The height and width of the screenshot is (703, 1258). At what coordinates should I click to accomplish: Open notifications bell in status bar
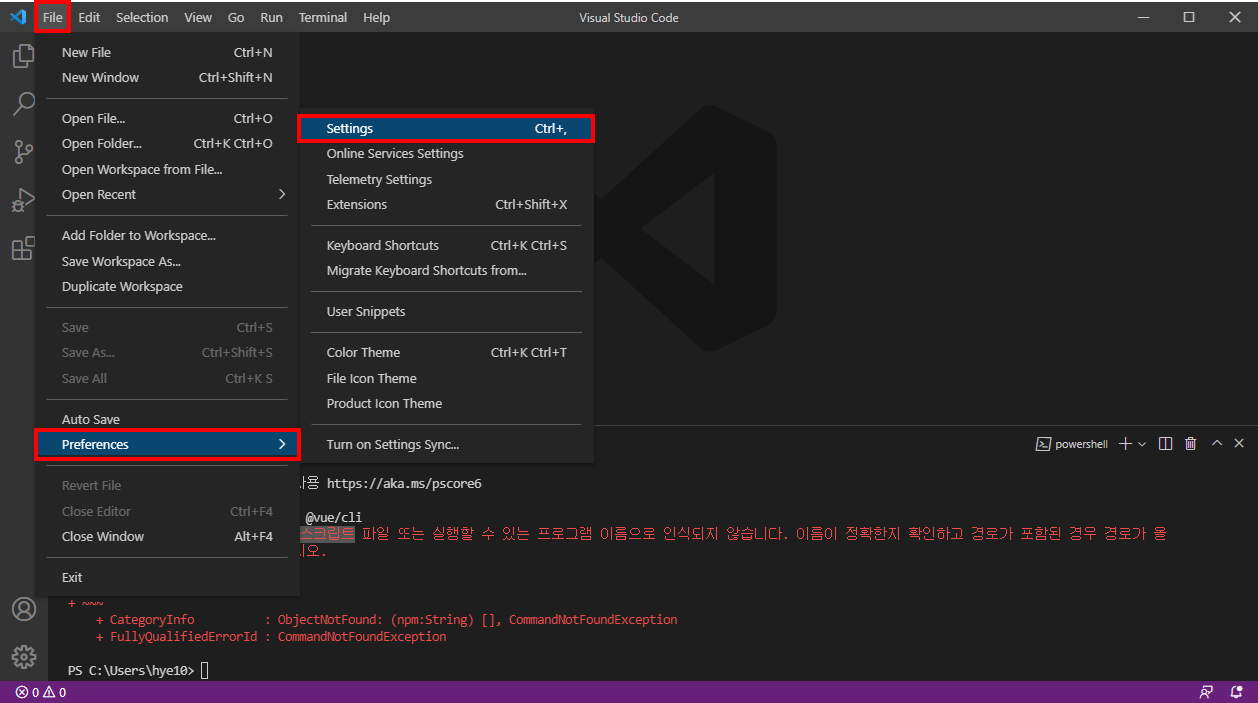[x=1237, y=692]
